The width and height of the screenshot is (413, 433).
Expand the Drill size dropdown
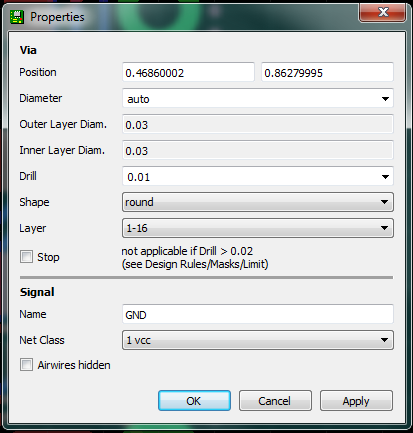pyautogui.click(x=385, y=177)
